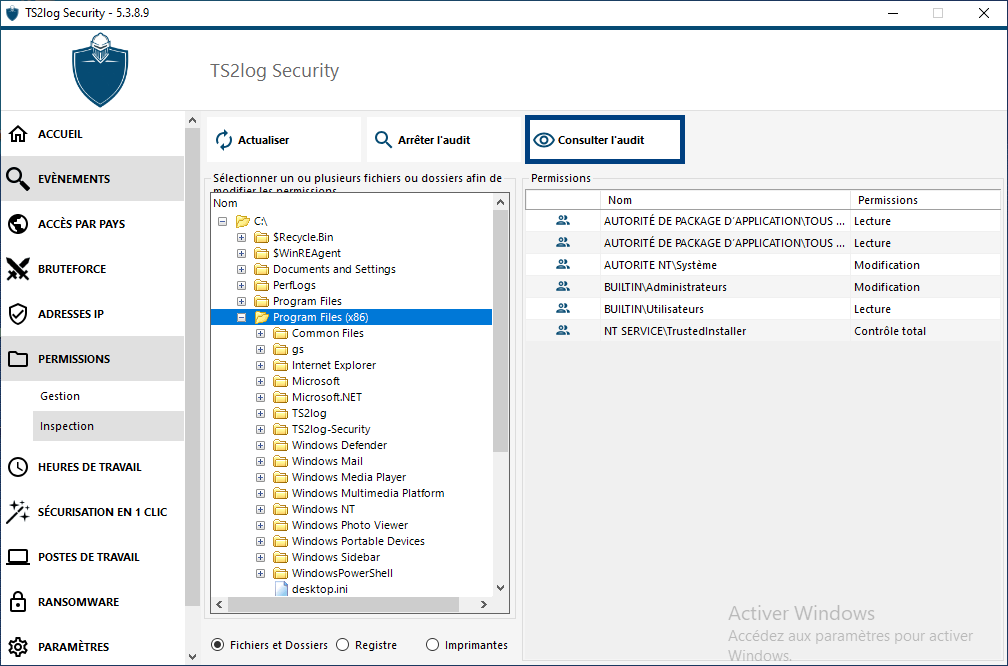Click the Actualiser button
This screenshot has height=666, width=1008.
click(284, 140)
